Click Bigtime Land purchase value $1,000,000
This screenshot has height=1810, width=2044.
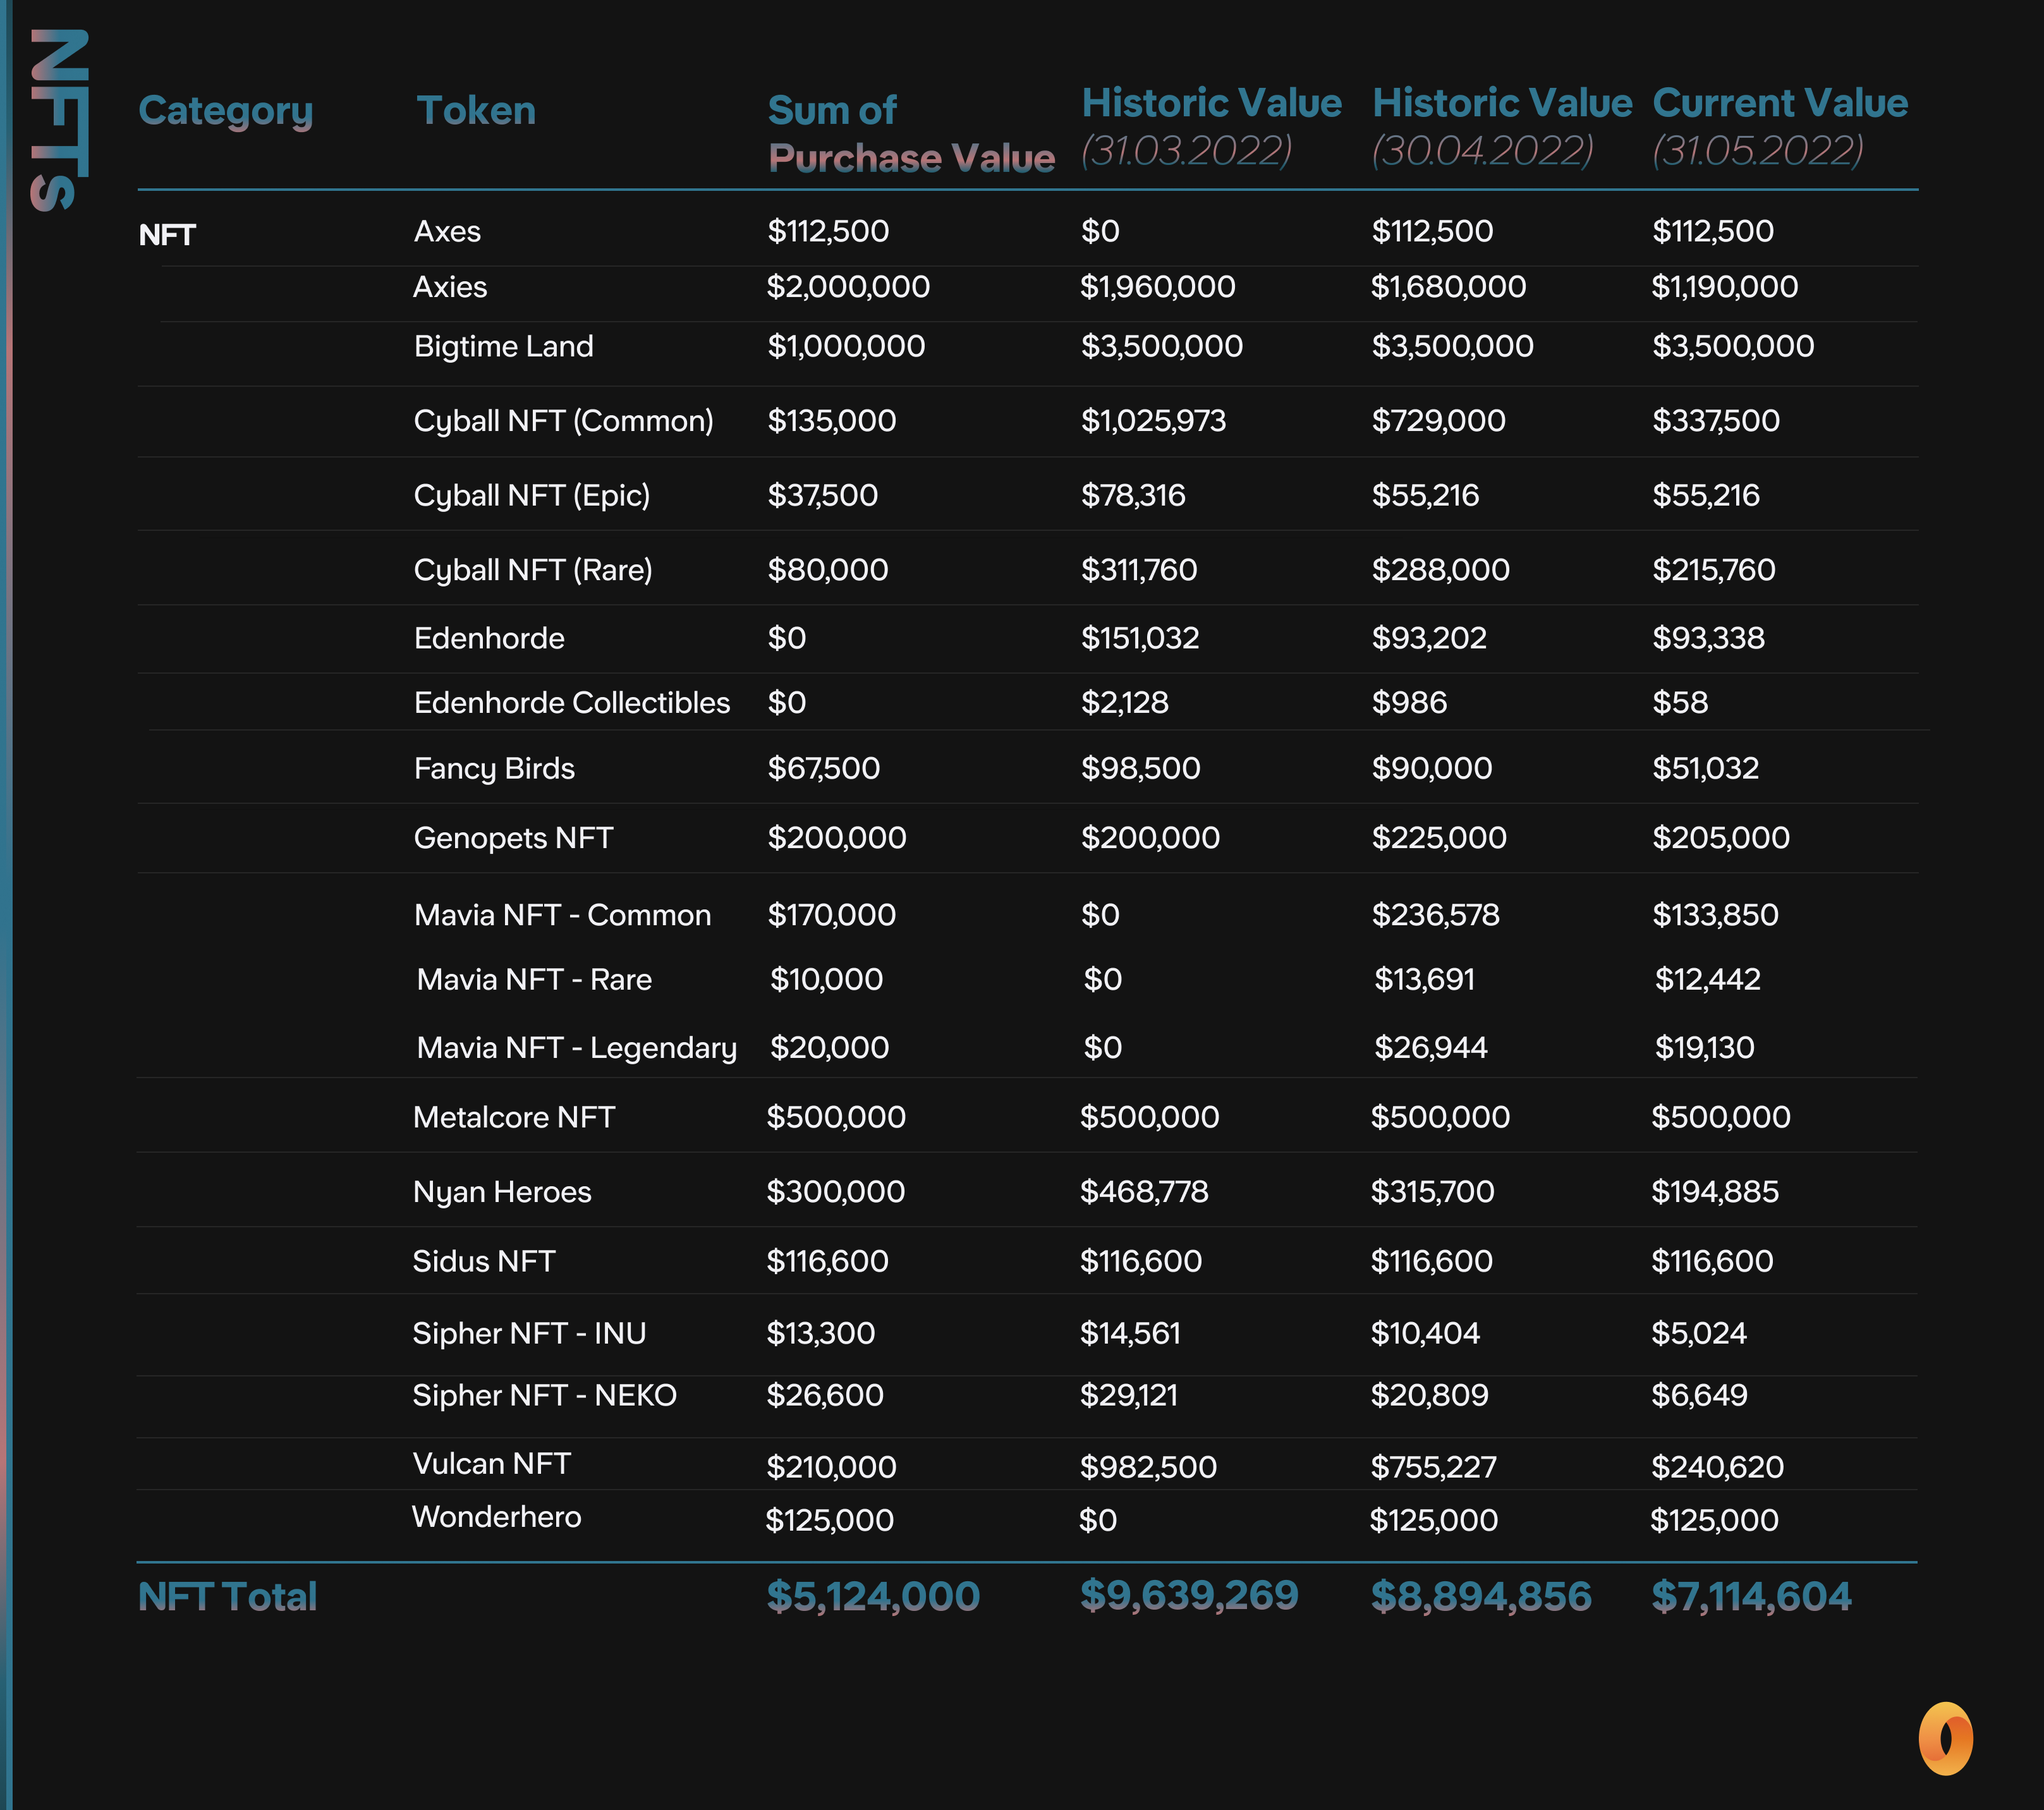click(846, 346)
